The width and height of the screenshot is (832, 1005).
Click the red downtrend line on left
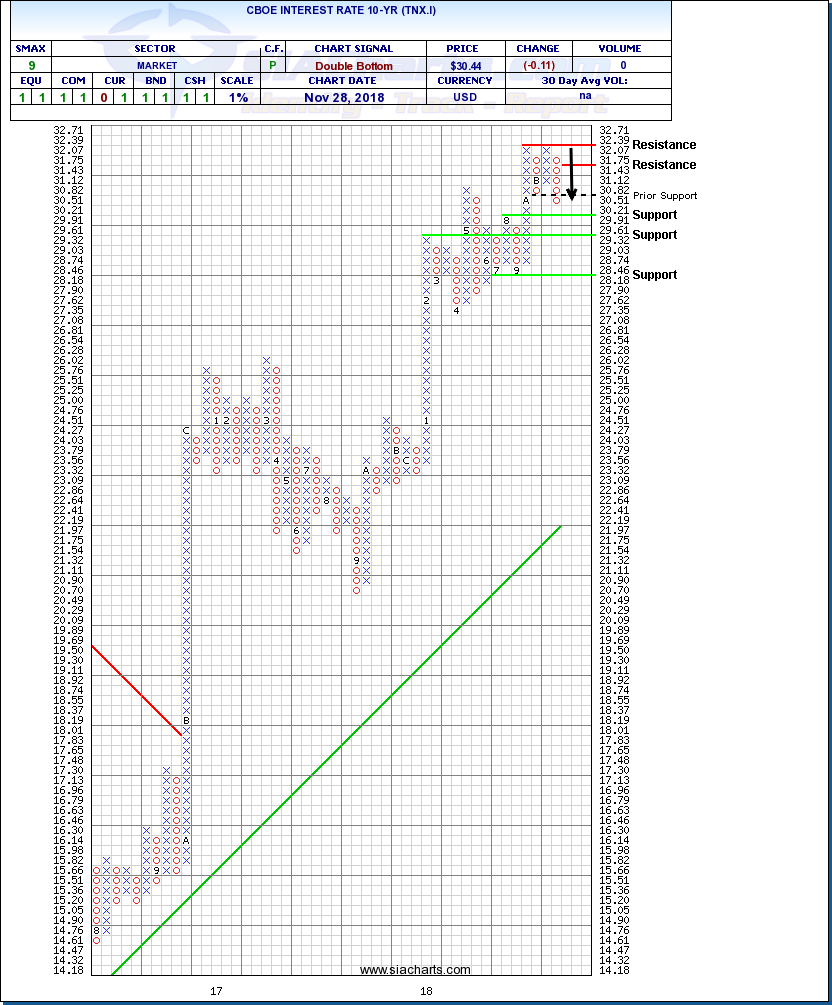pos(137,690)
